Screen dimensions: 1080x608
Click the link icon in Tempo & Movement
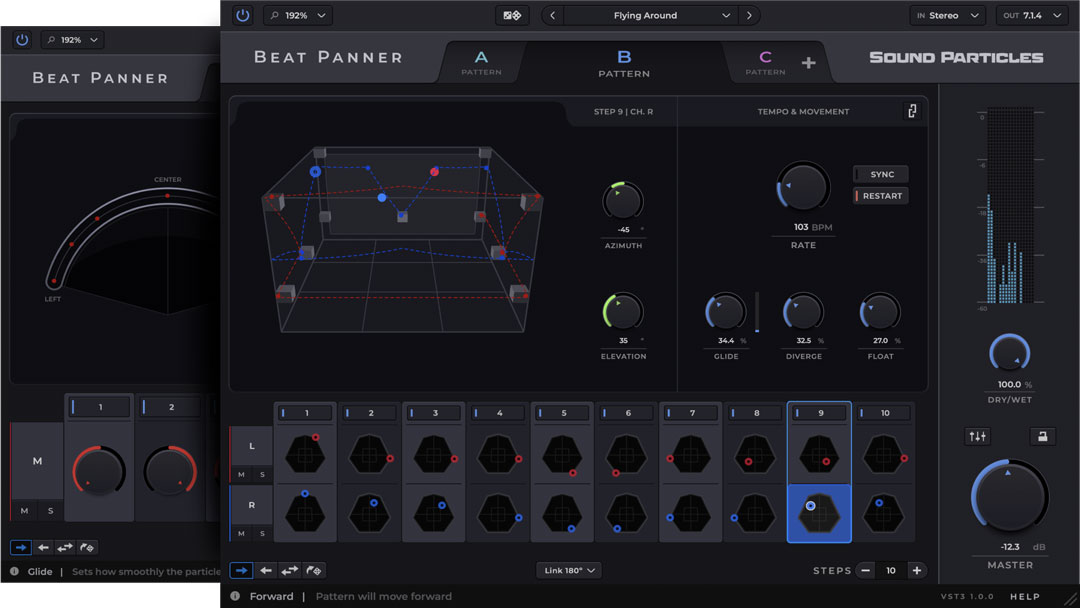[x=912, y=111]
